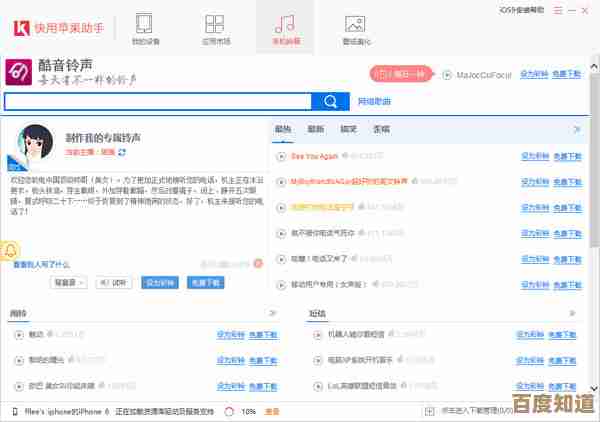Play the See You Again ringtone

(x=282, y=157)
